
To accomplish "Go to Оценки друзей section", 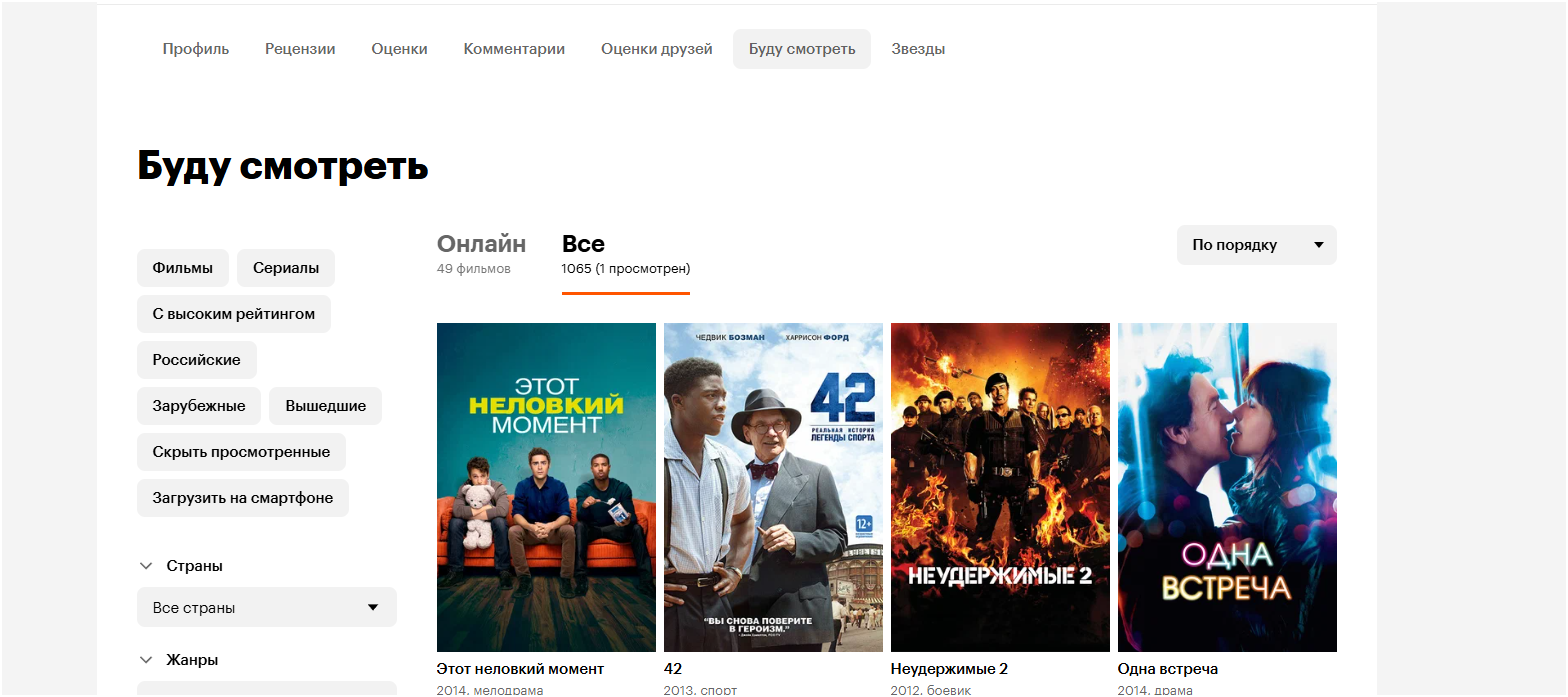I will [657, 49].
